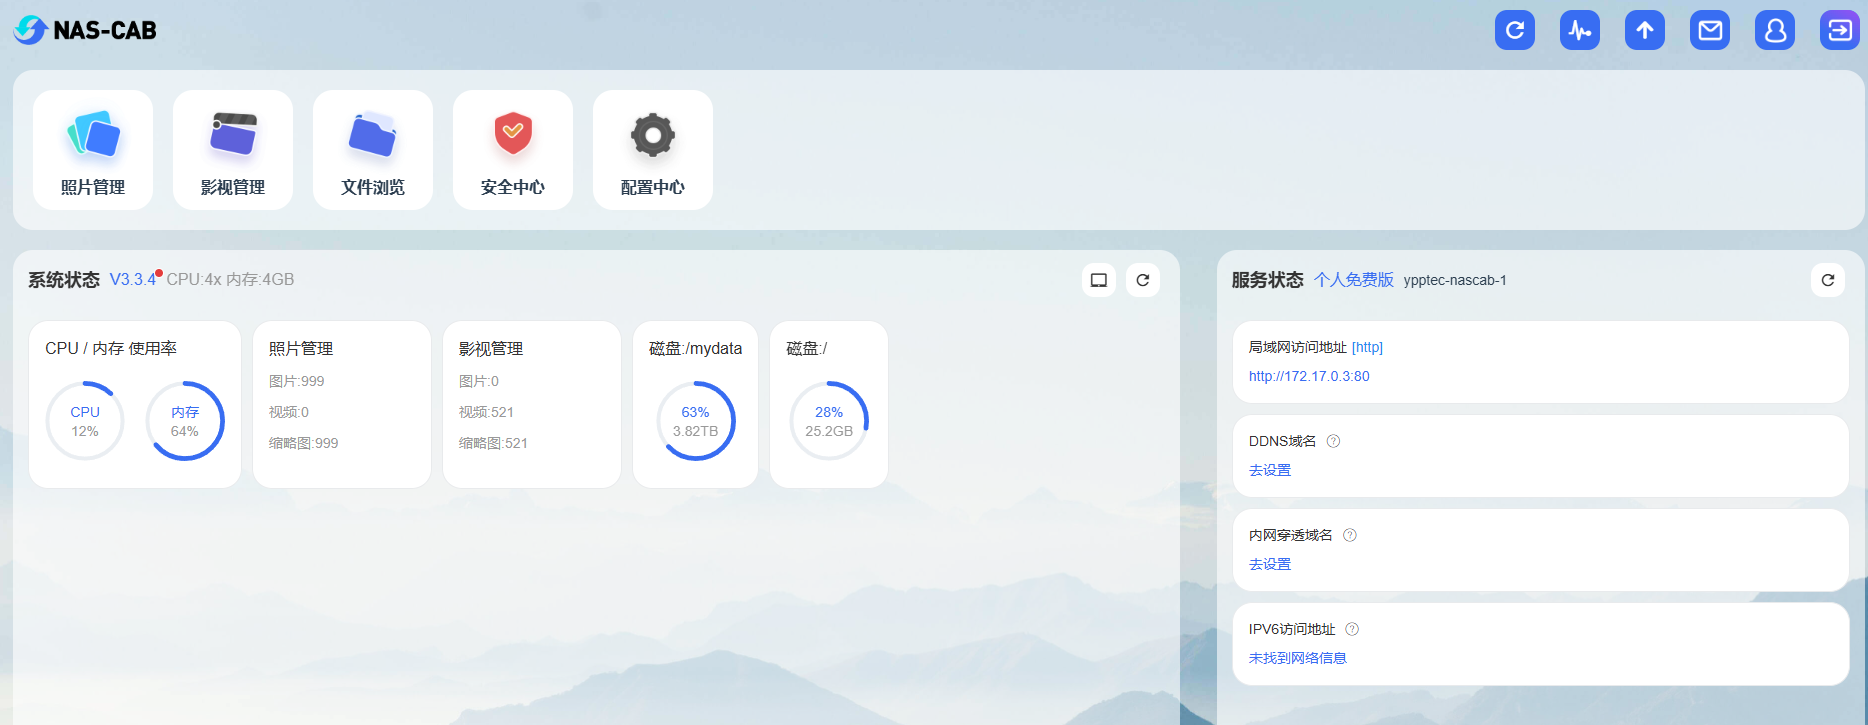Viewport: 1868px width, 725px height.
Task: Click the logout exit icon
Action: point(1840,30)
